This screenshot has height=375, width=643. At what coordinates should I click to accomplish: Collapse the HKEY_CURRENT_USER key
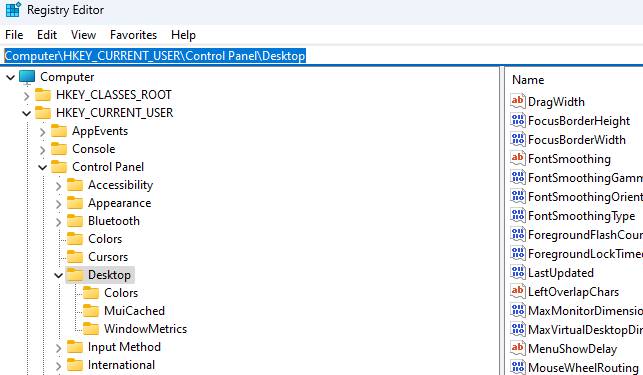26,113
